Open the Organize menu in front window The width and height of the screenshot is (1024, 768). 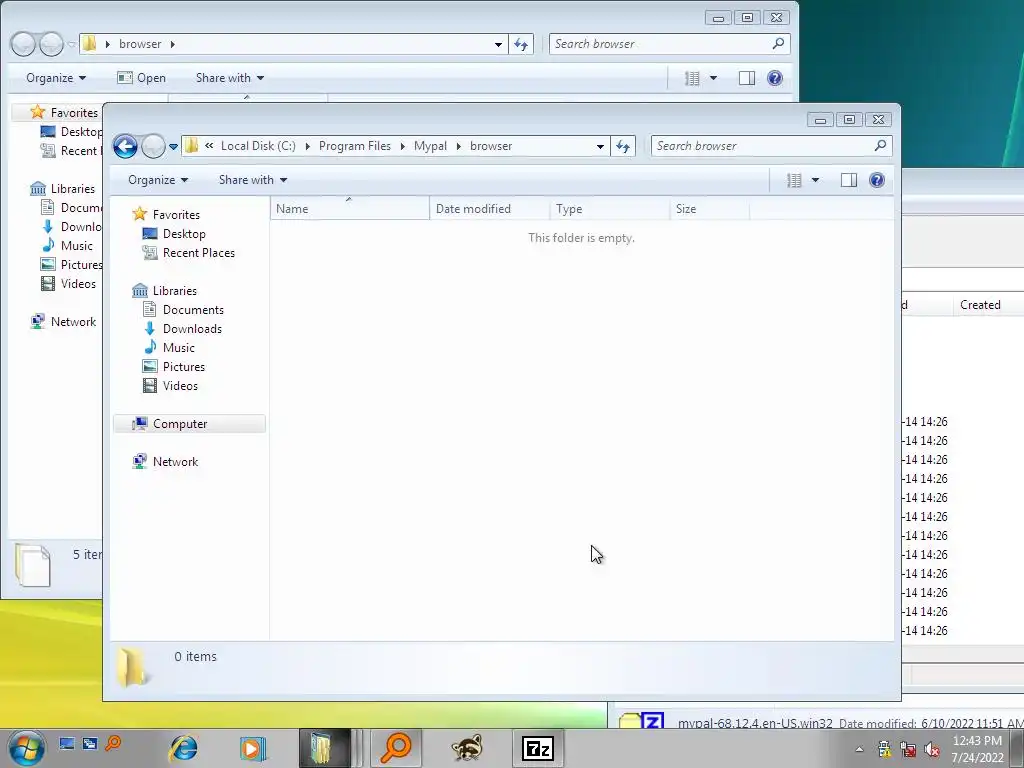[158, 180]
